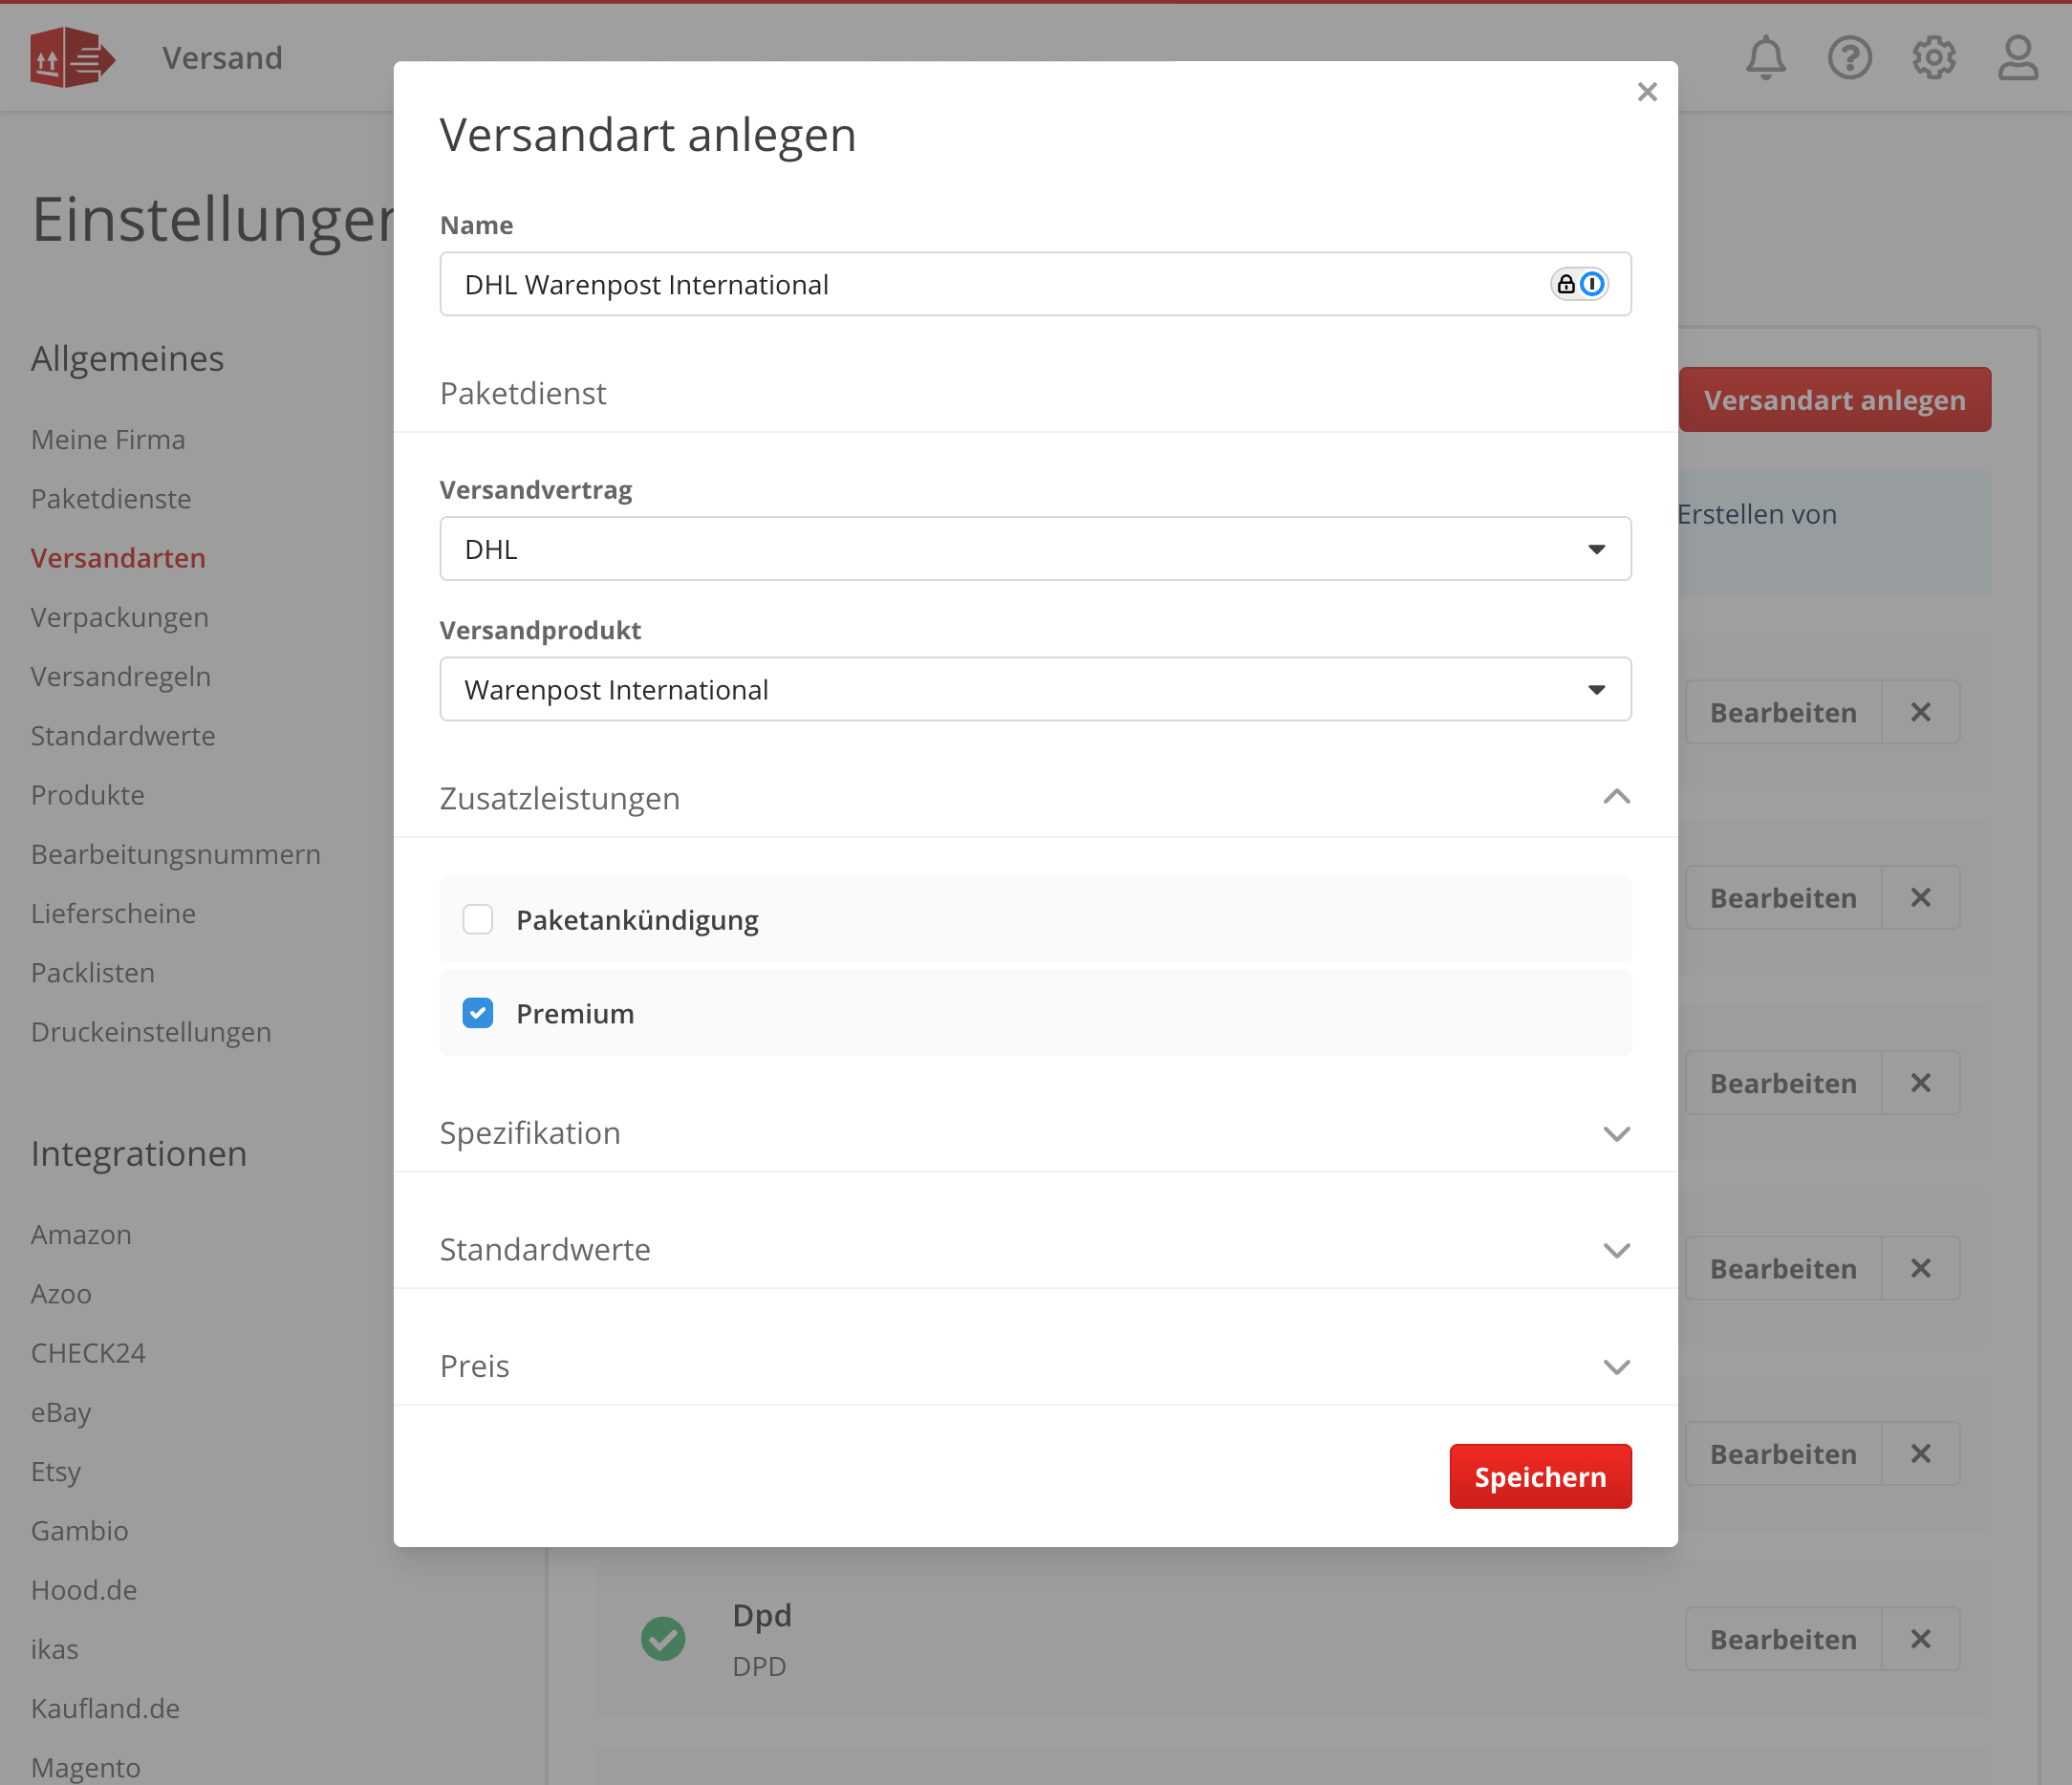
Task: Enable the Paketankündigung checkbox
Action: tap(478, 919)
